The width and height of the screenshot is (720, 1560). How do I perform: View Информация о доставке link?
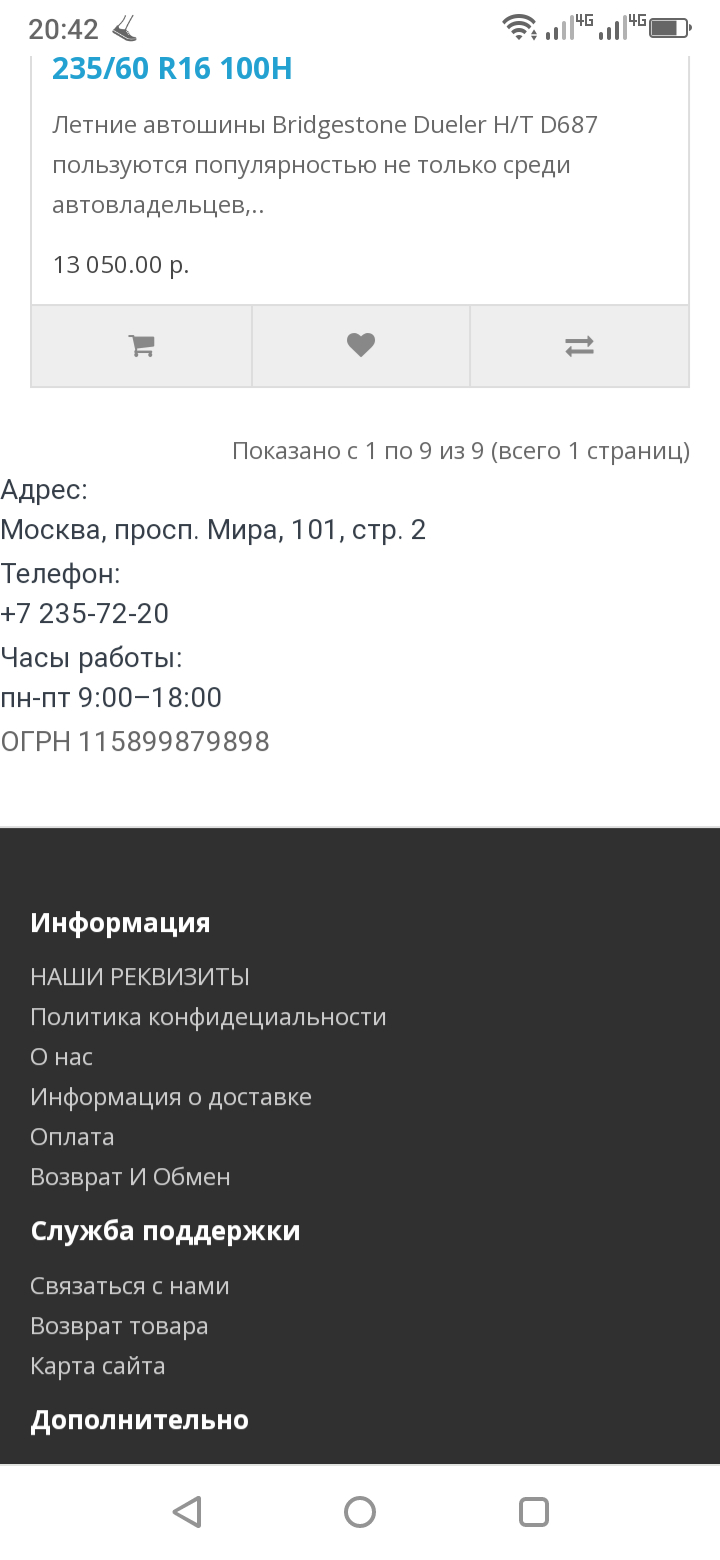pyautogui.click(x=171, y=1097)
